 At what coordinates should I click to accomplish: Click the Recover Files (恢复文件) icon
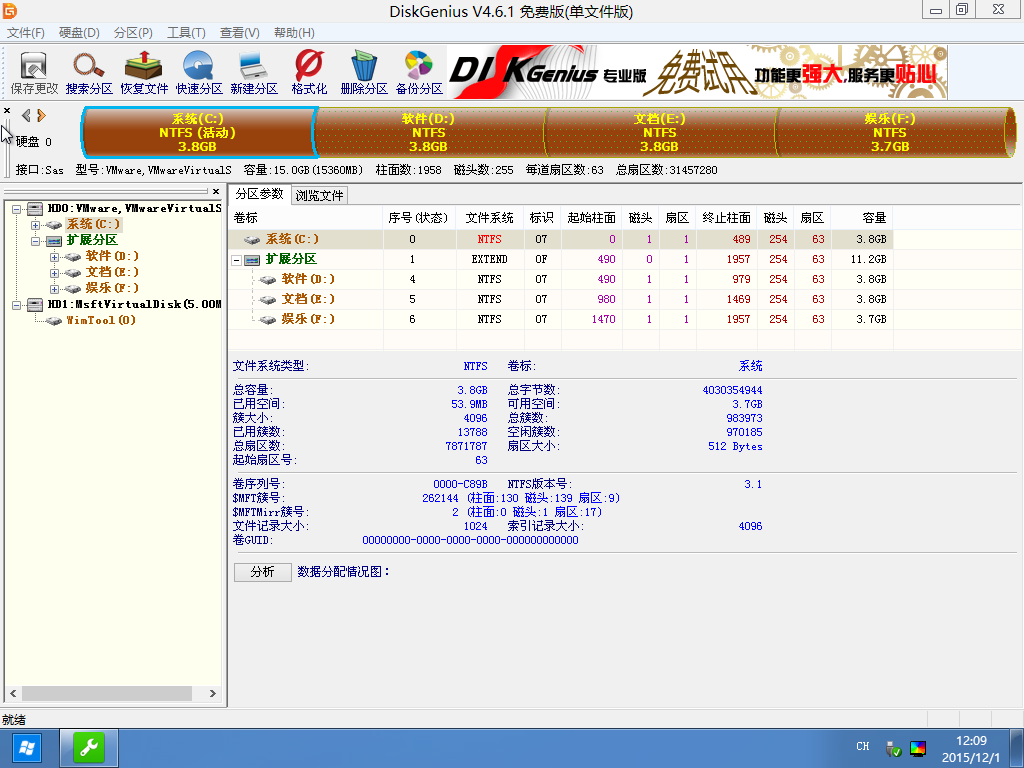coord(144,72)
